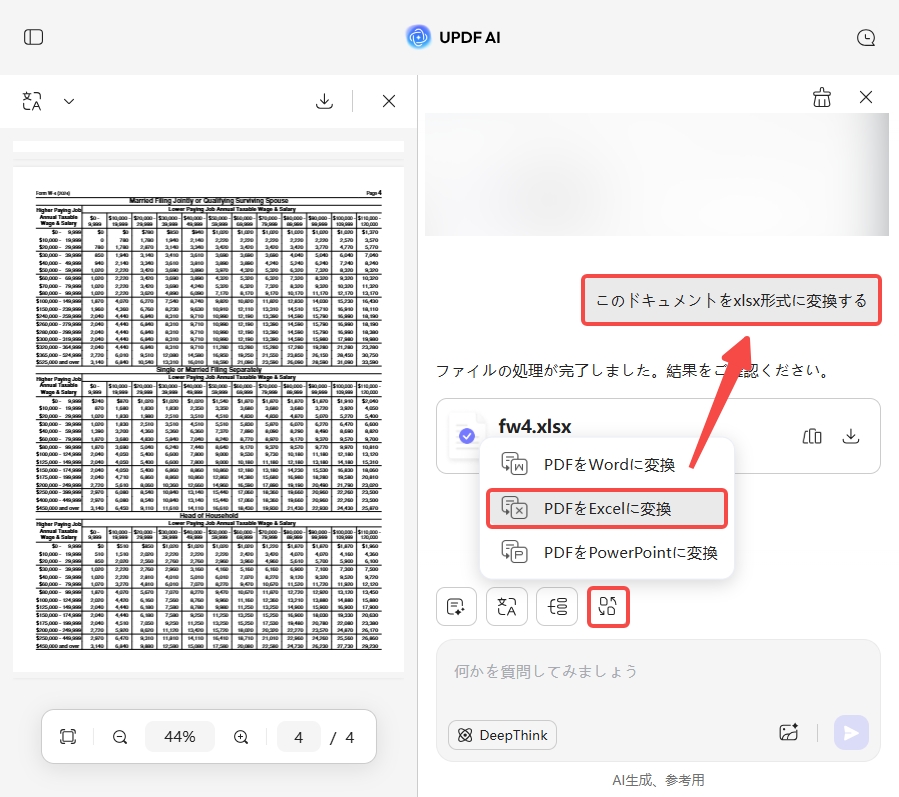This screenshot has width=899, height=797.
Task: Click the blue checkmark on fw4.xlsx
Action: pyautogui.click(x=466, y=437)
